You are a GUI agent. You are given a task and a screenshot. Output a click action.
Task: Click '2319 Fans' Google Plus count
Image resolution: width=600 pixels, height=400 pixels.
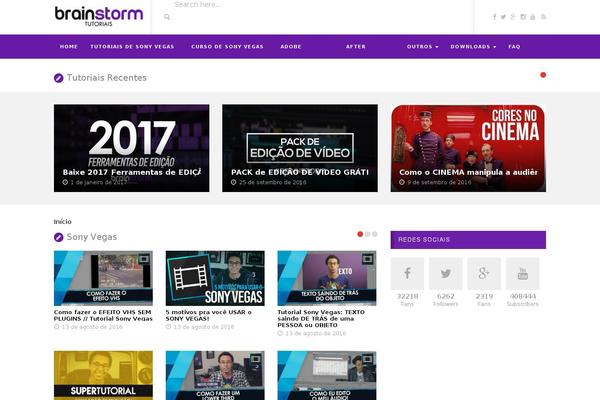484,299
